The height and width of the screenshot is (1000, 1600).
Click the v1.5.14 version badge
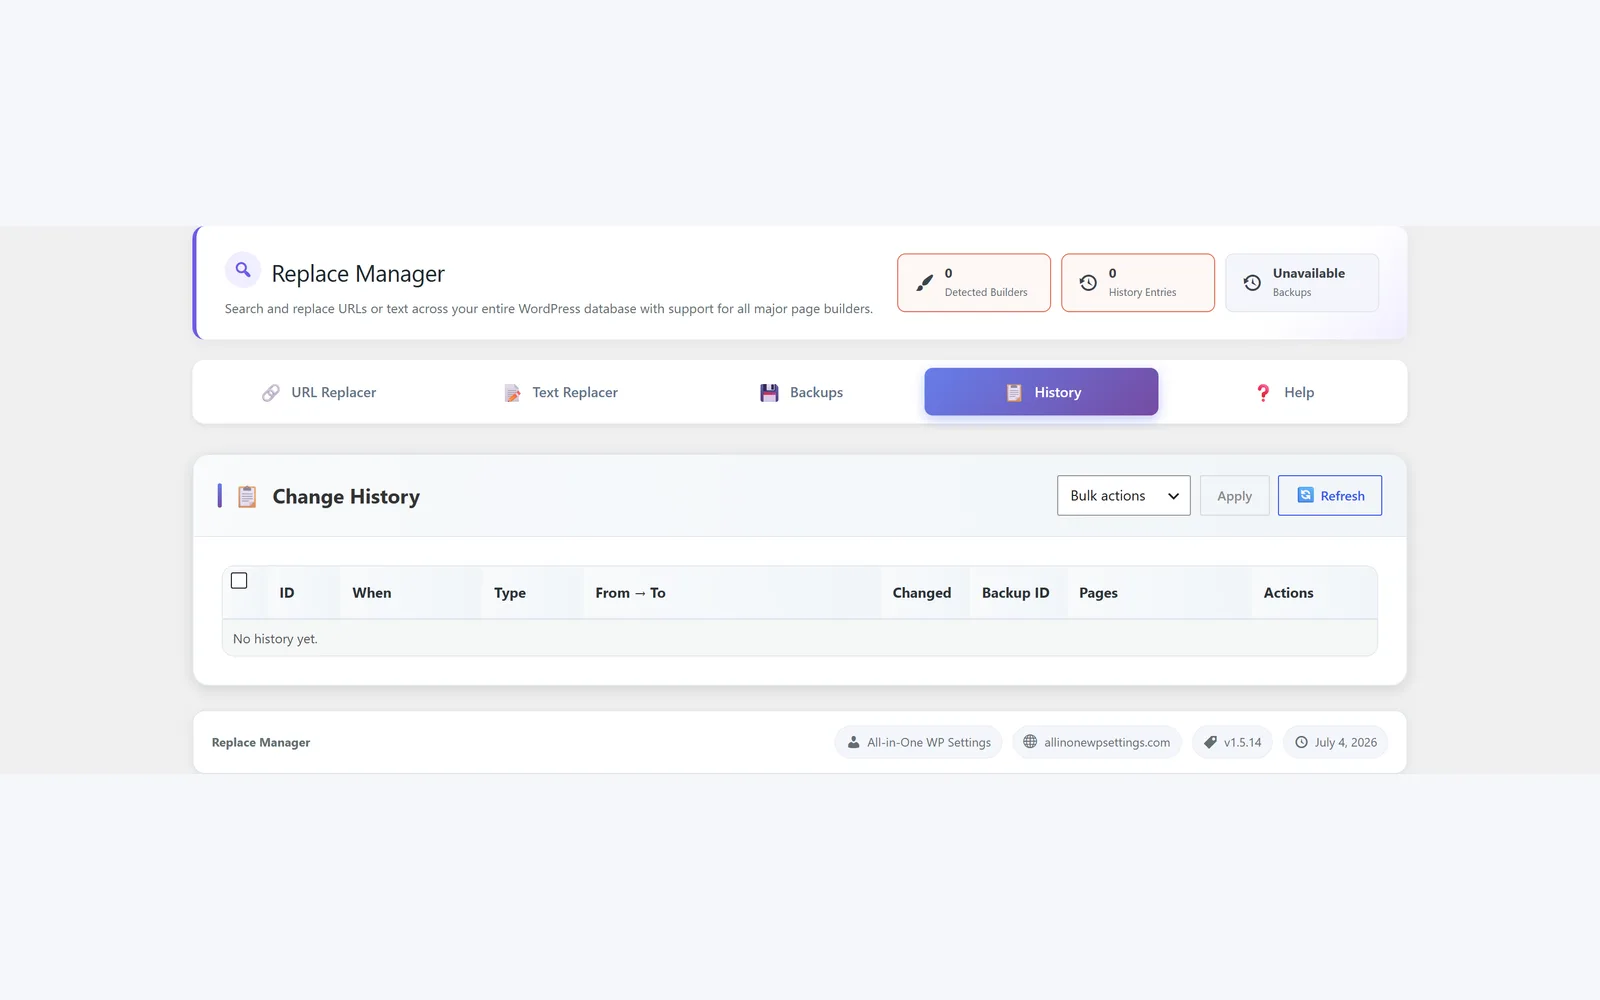click(1232, 742)
